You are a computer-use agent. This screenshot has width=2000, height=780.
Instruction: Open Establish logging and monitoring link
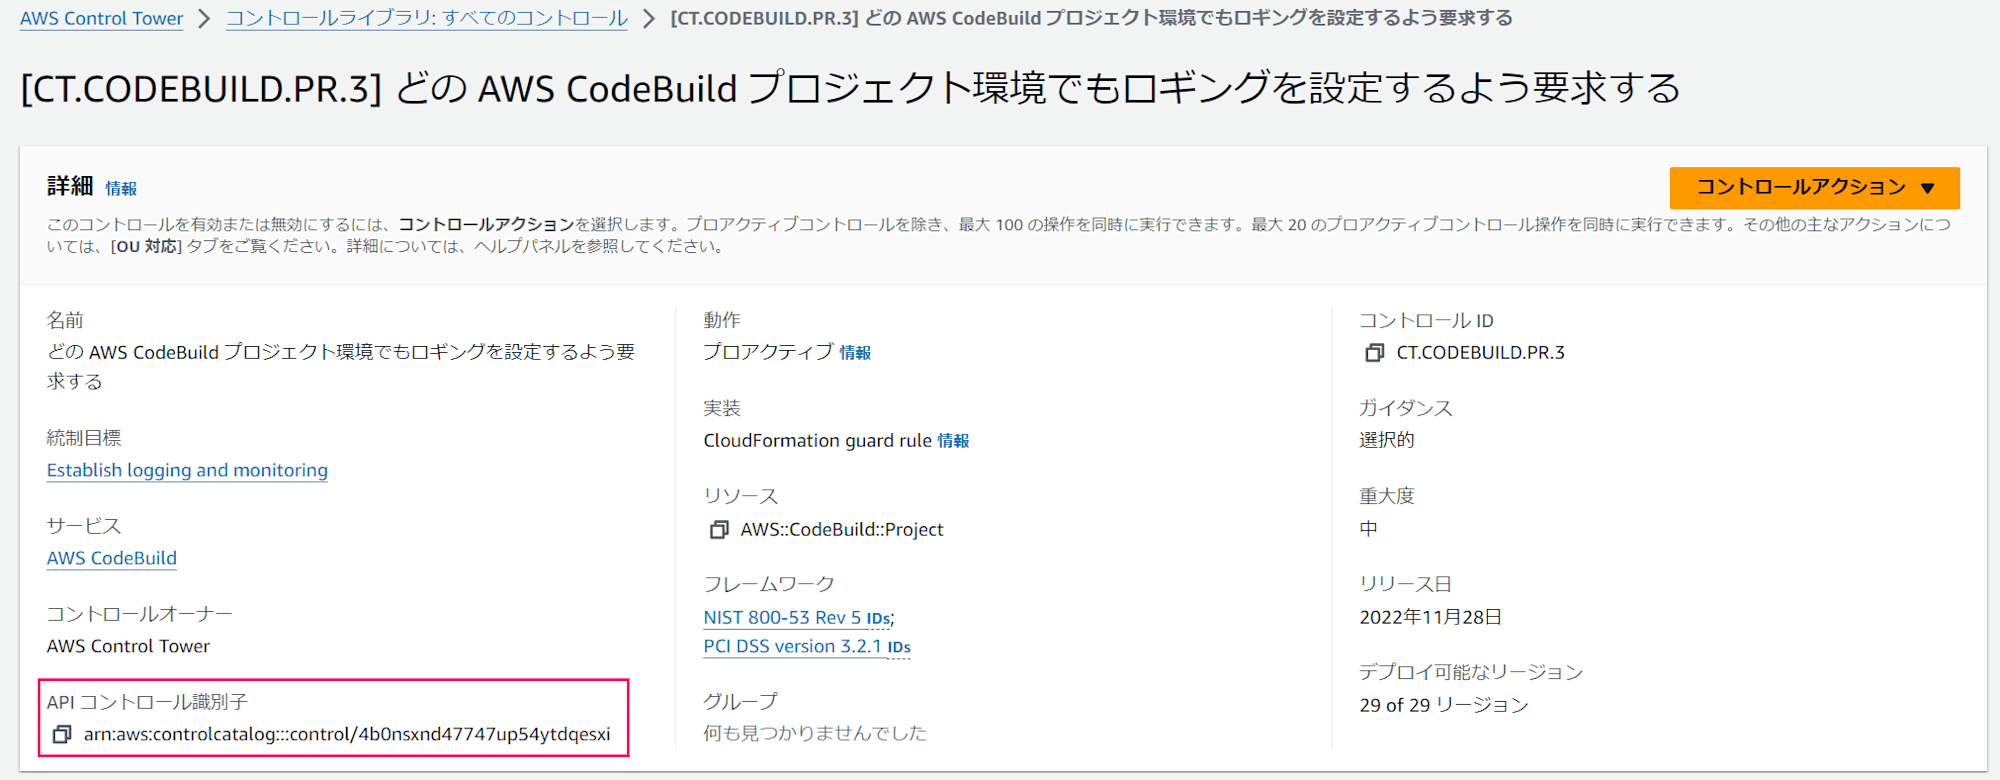click(x=187, y=470)
